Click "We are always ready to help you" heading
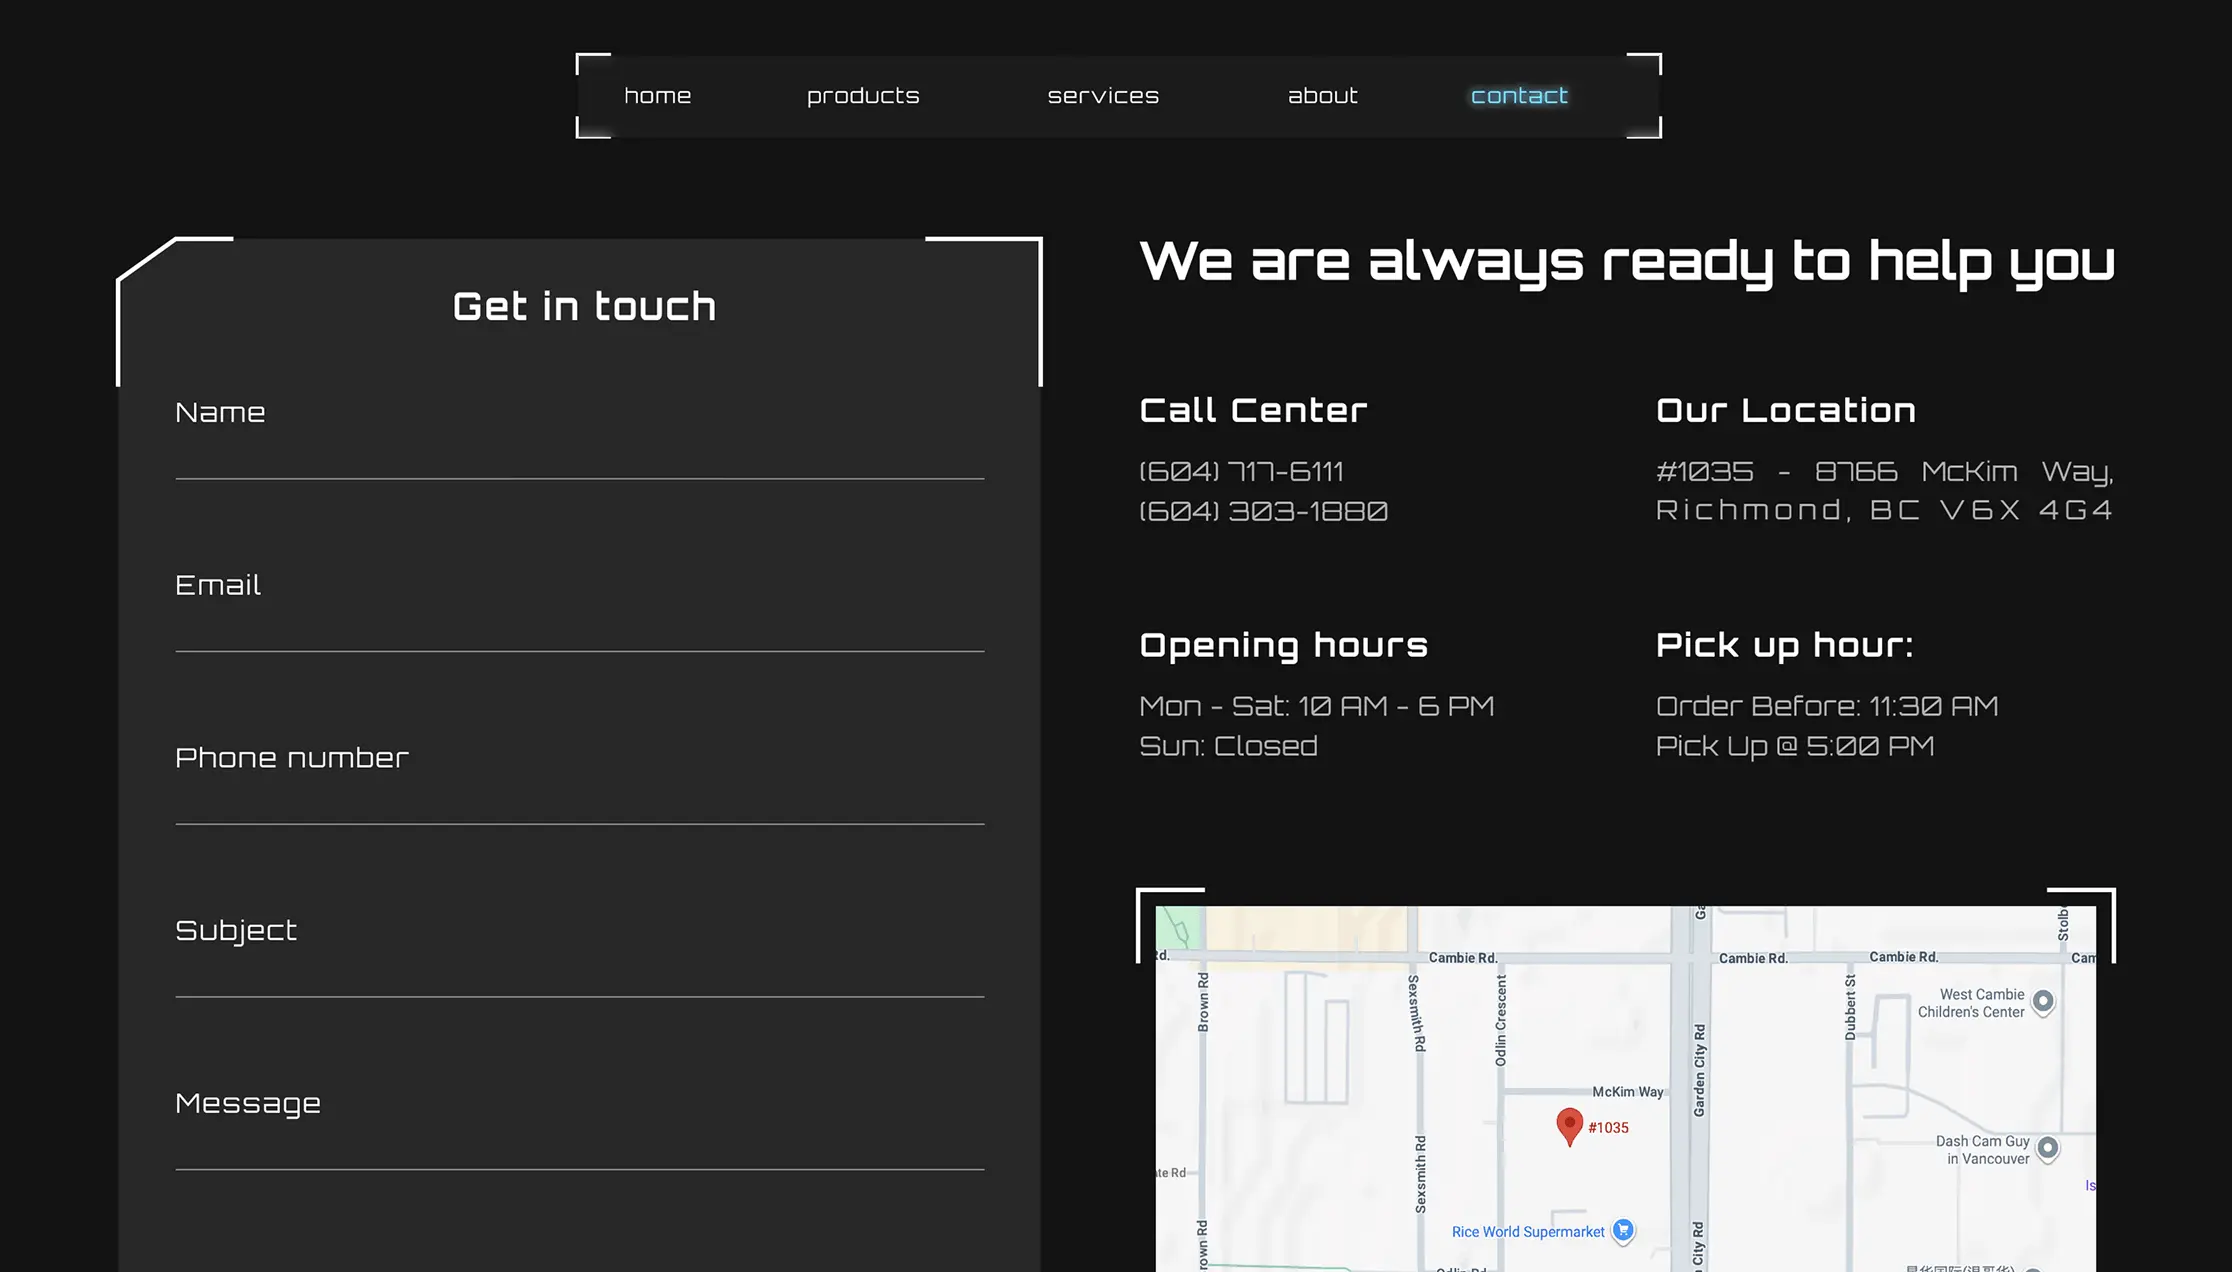Screen dimensions: 2232x1272 pyautogui.click(x=1627, y=262)
